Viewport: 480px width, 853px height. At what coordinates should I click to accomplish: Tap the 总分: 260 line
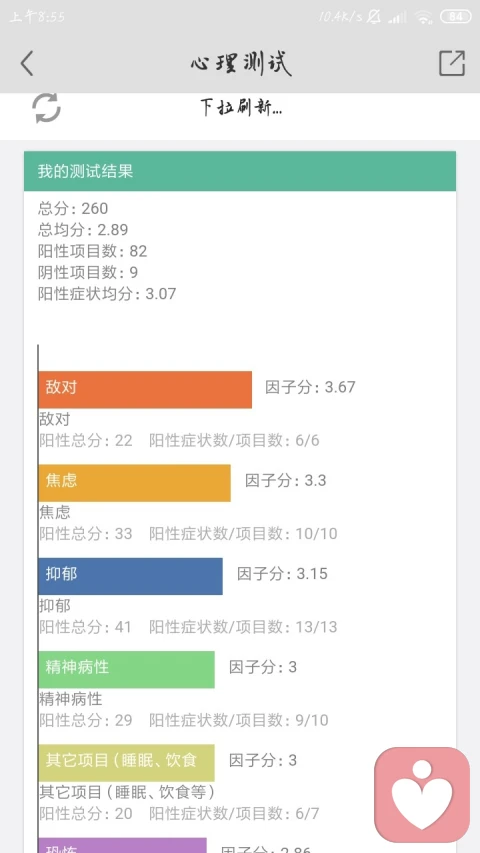pyautogui.click(x=73, y=208)
